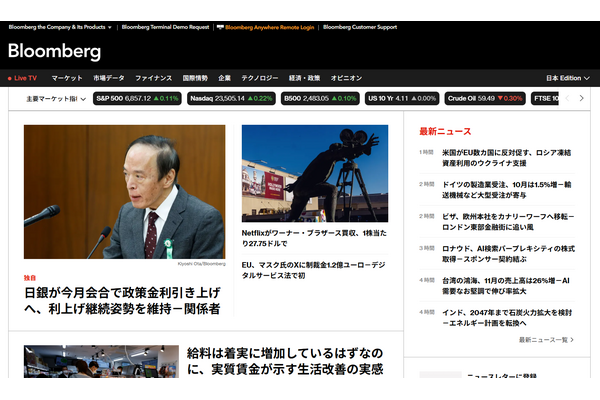Open 米国がEU数カ国に反対促す news item
The height and width of the screenshot is (400, 600).
507,158
